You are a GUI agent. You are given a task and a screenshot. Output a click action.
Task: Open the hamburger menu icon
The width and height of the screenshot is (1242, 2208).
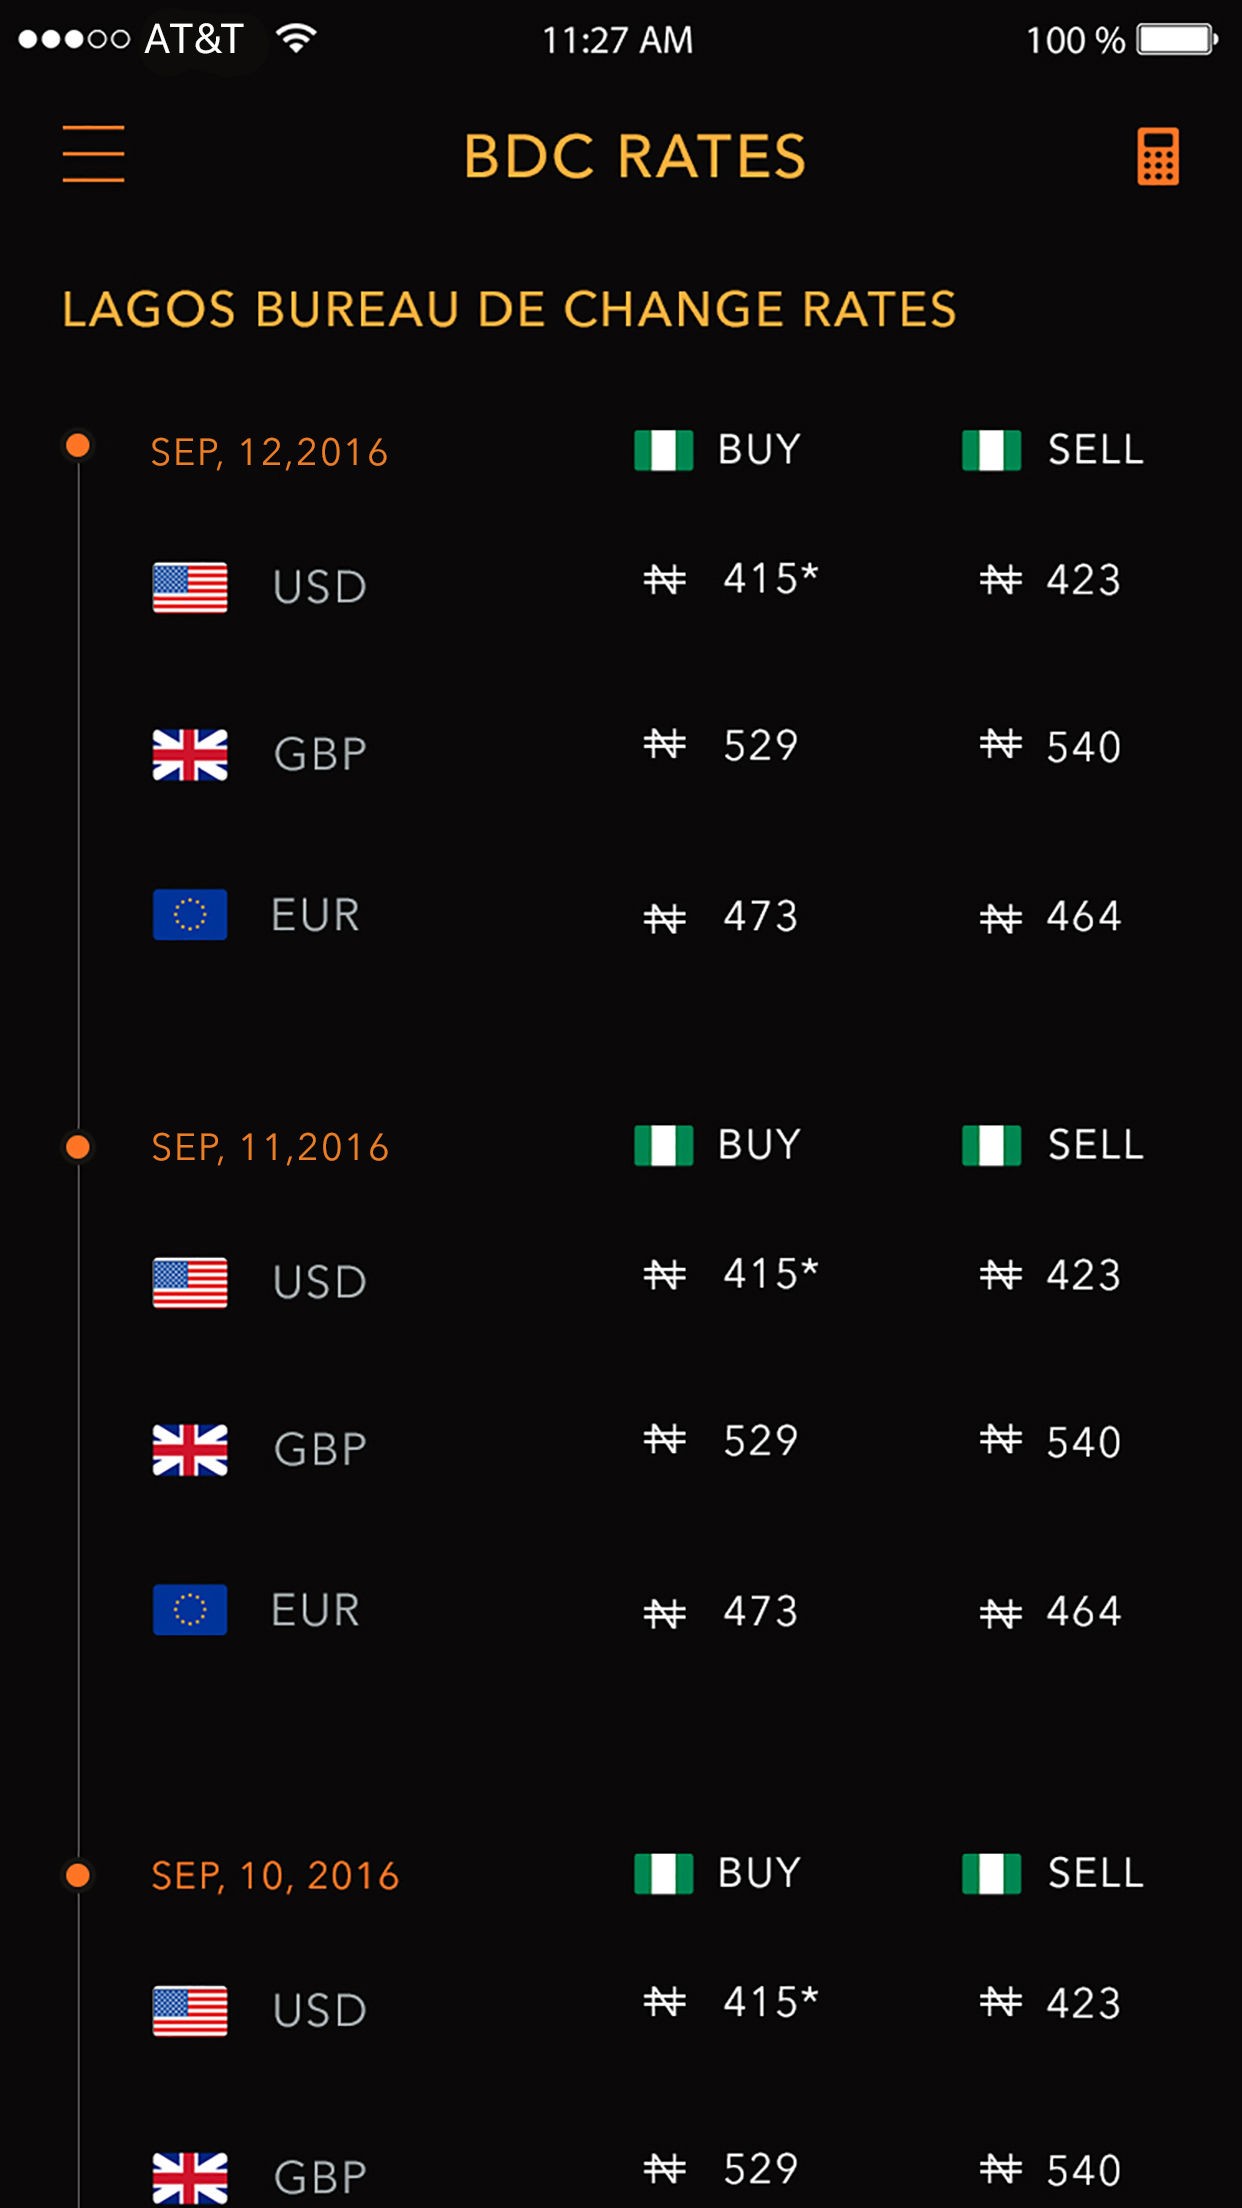[93, 154]
